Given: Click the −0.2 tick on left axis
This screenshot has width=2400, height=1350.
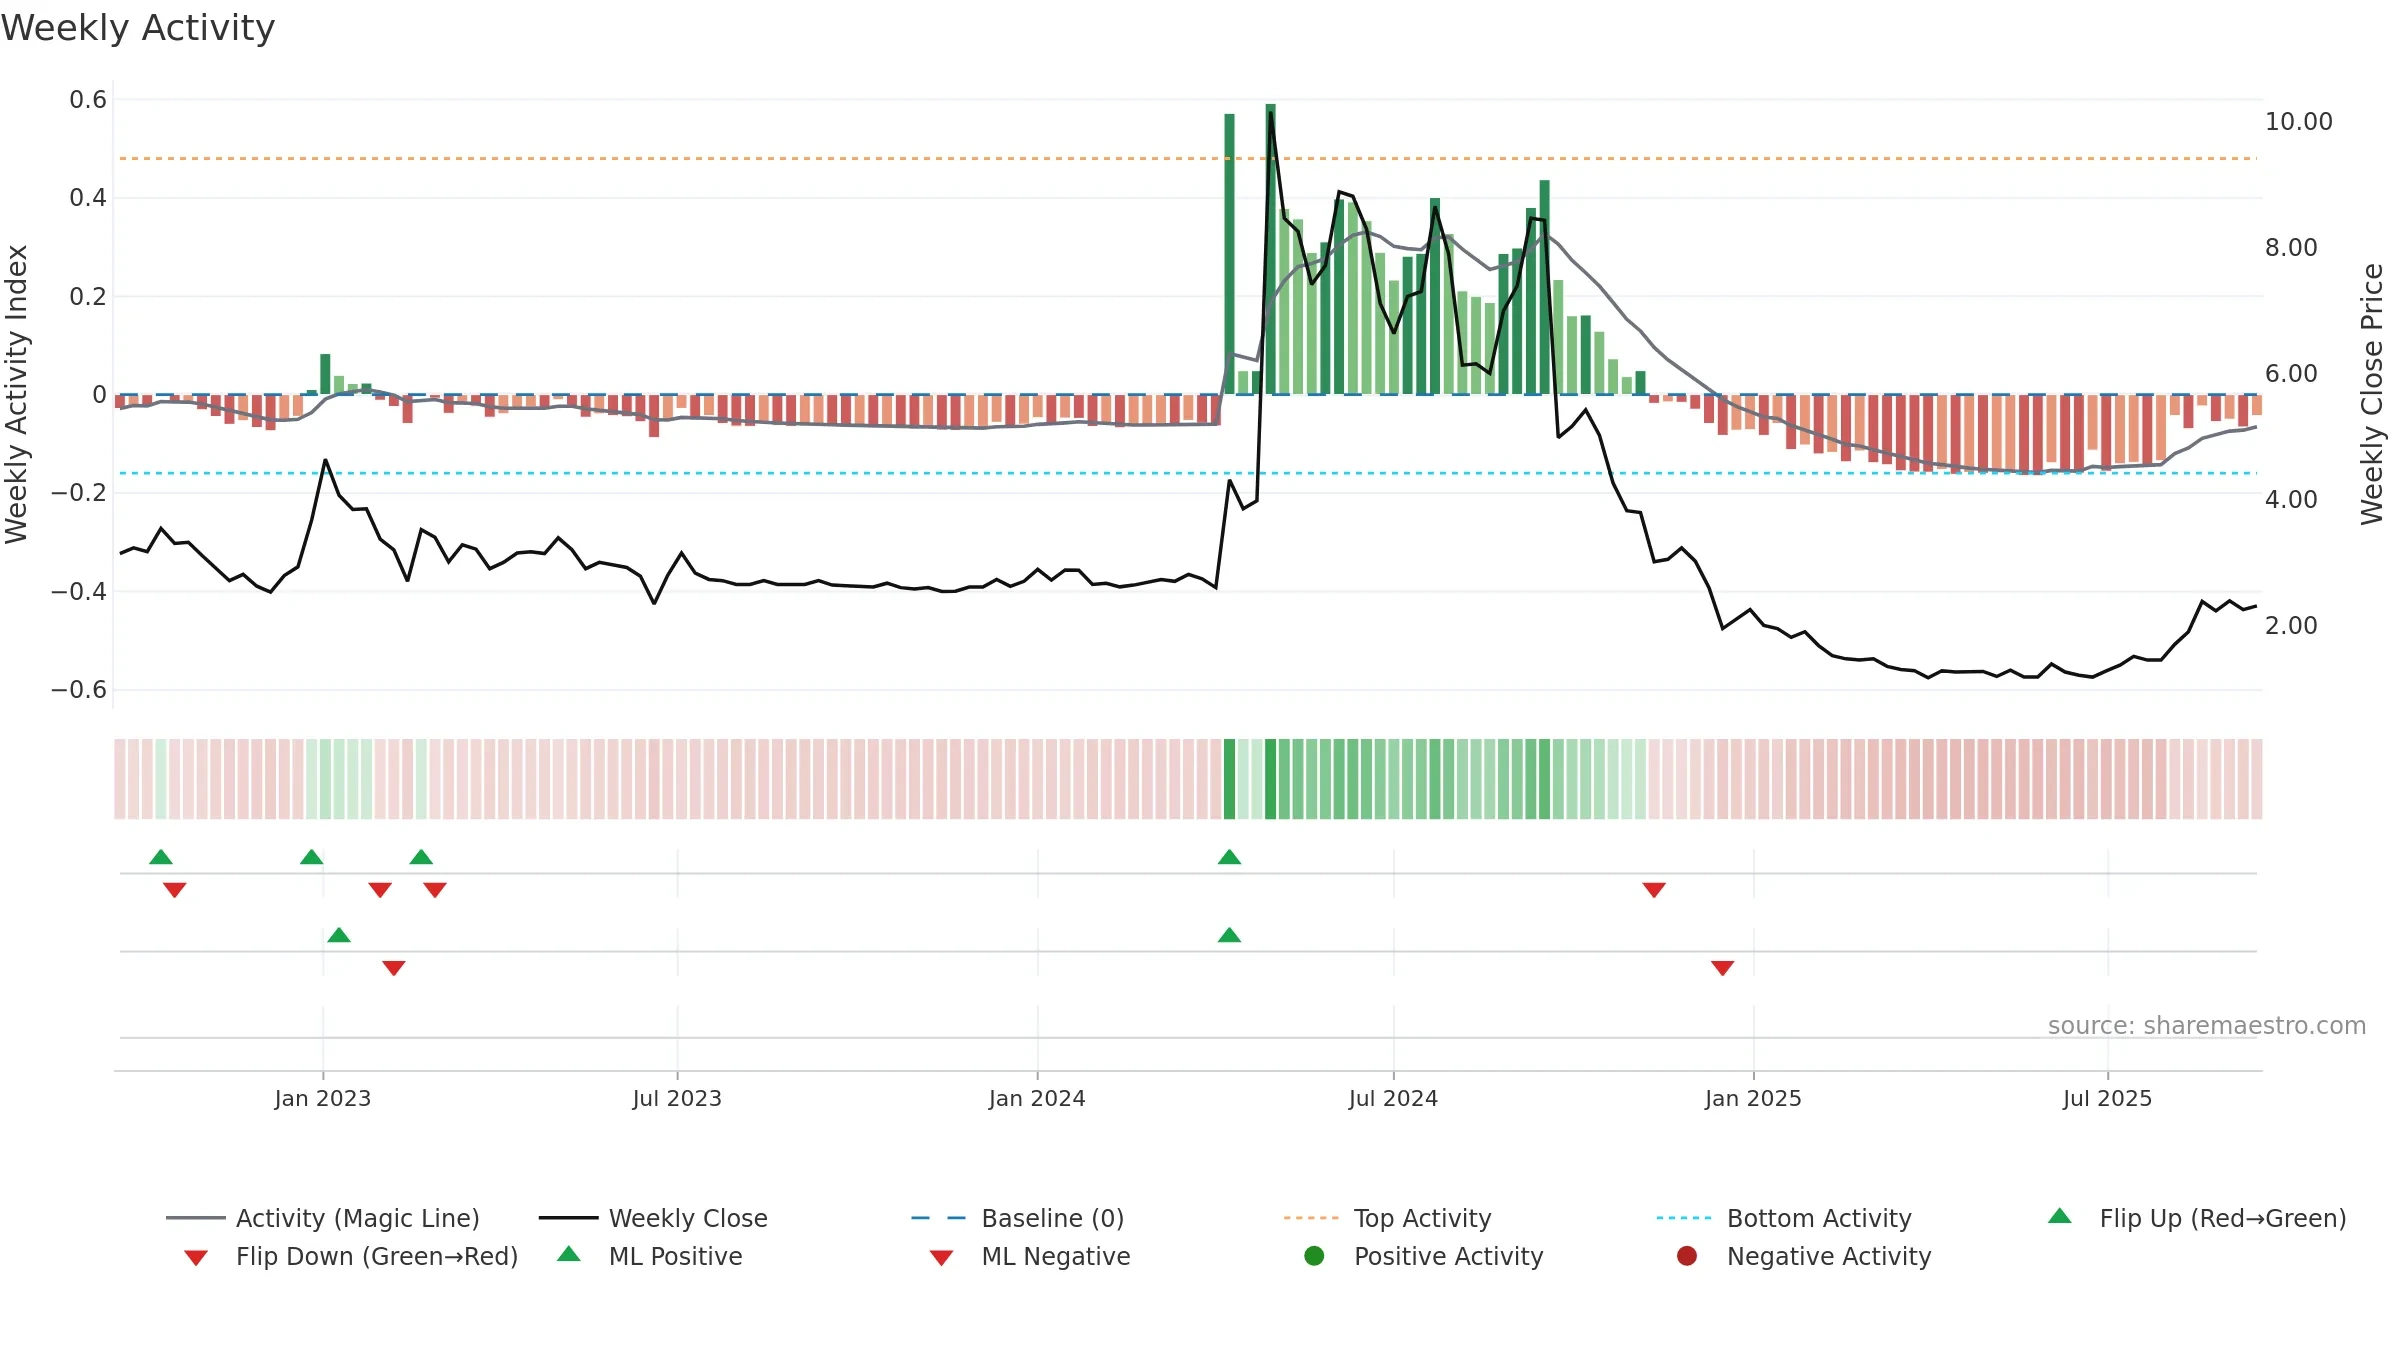Looking at the screenshot, I should (x=79, y=493).
